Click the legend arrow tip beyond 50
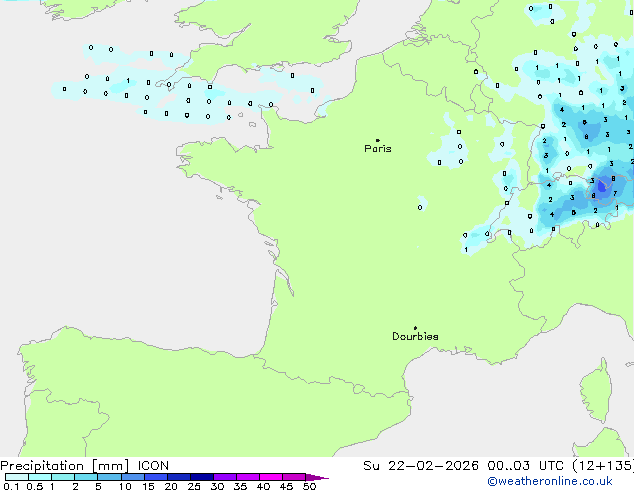 pos(317,477)
